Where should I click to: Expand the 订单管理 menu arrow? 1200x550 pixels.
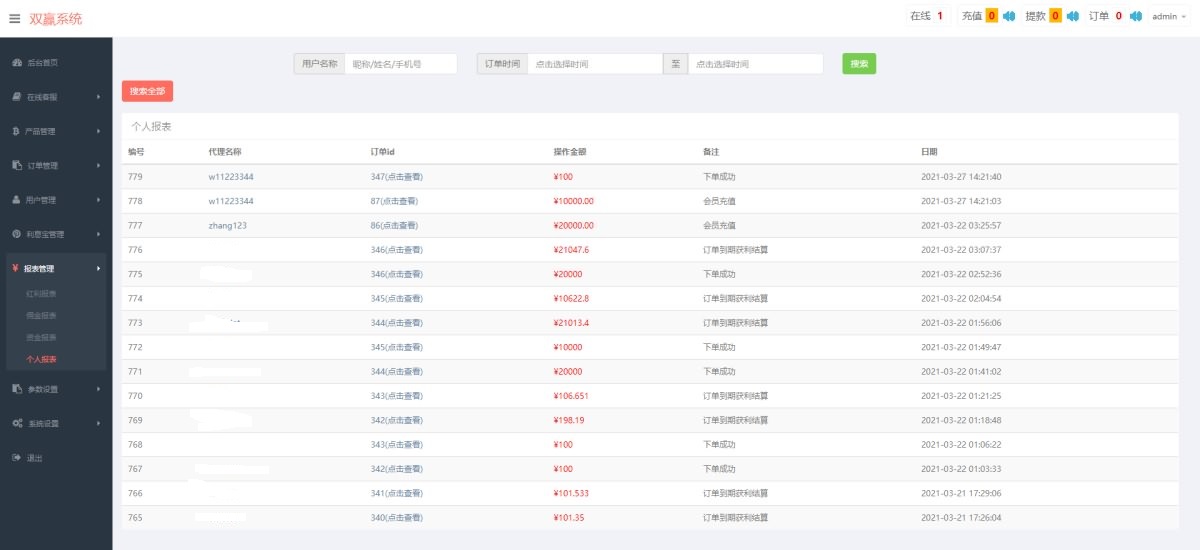(x=98, y=165)
